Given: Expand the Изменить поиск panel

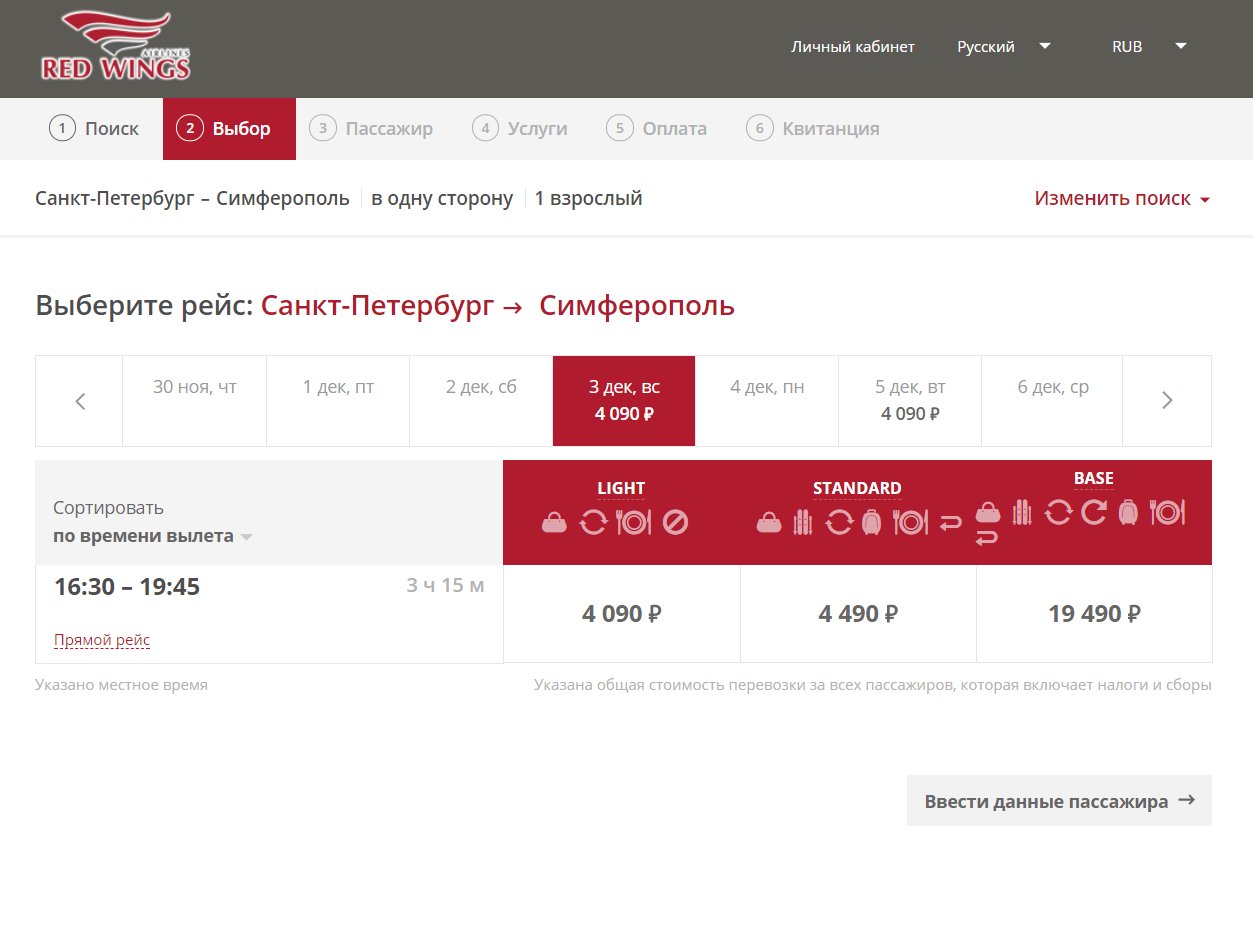Looking at the screenshot, I should click(1122, 198).
